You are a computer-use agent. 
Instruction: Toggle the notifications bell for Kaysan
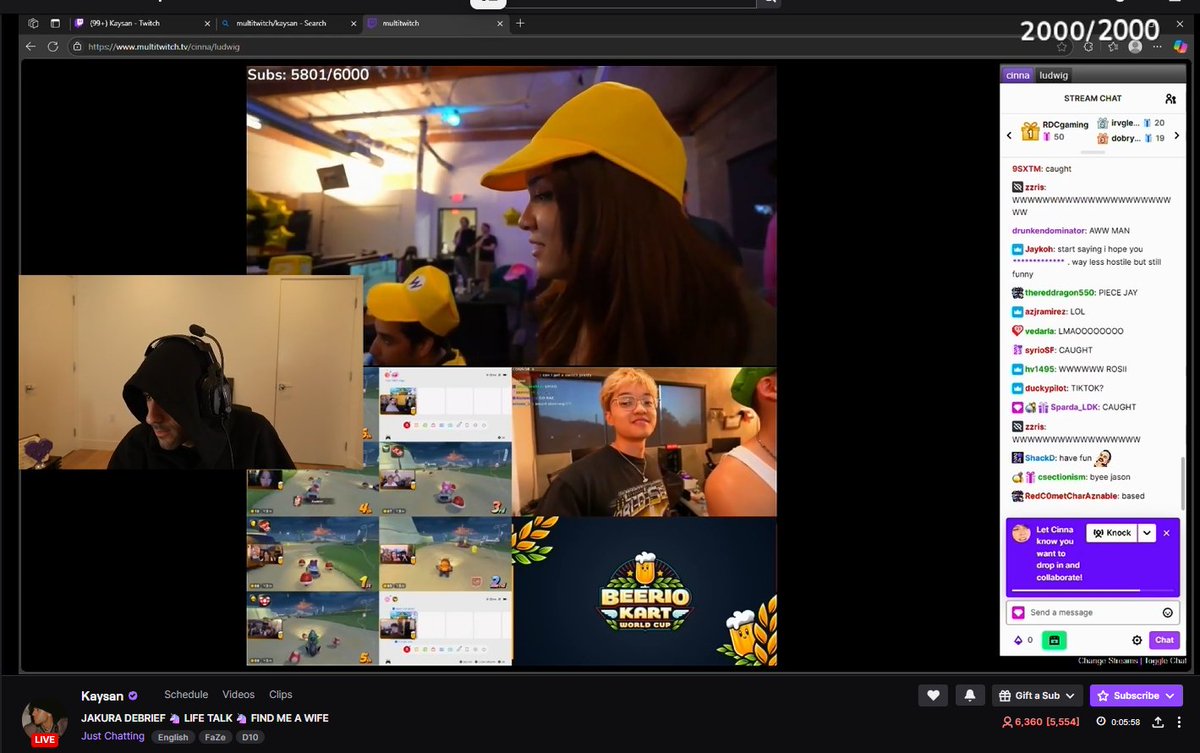[969, 695]
